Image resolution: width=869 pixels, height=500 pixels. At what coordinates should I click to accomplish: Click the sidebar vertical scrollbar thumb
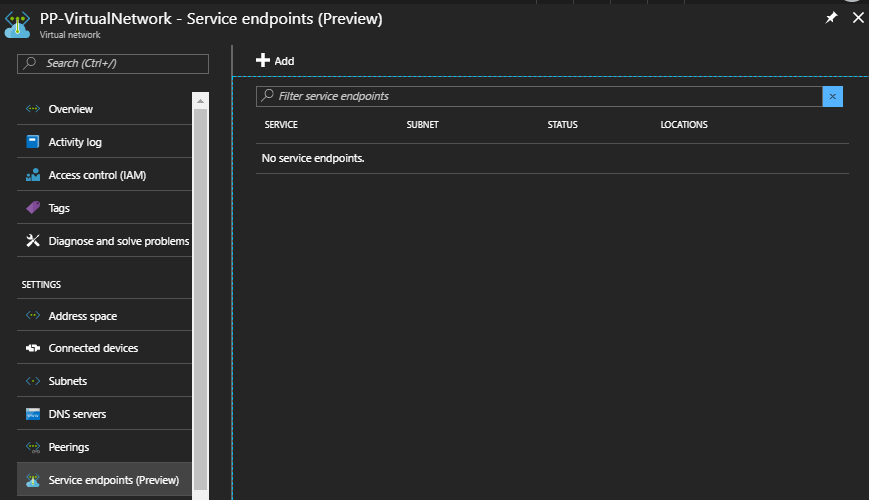[x=200, y=299]
